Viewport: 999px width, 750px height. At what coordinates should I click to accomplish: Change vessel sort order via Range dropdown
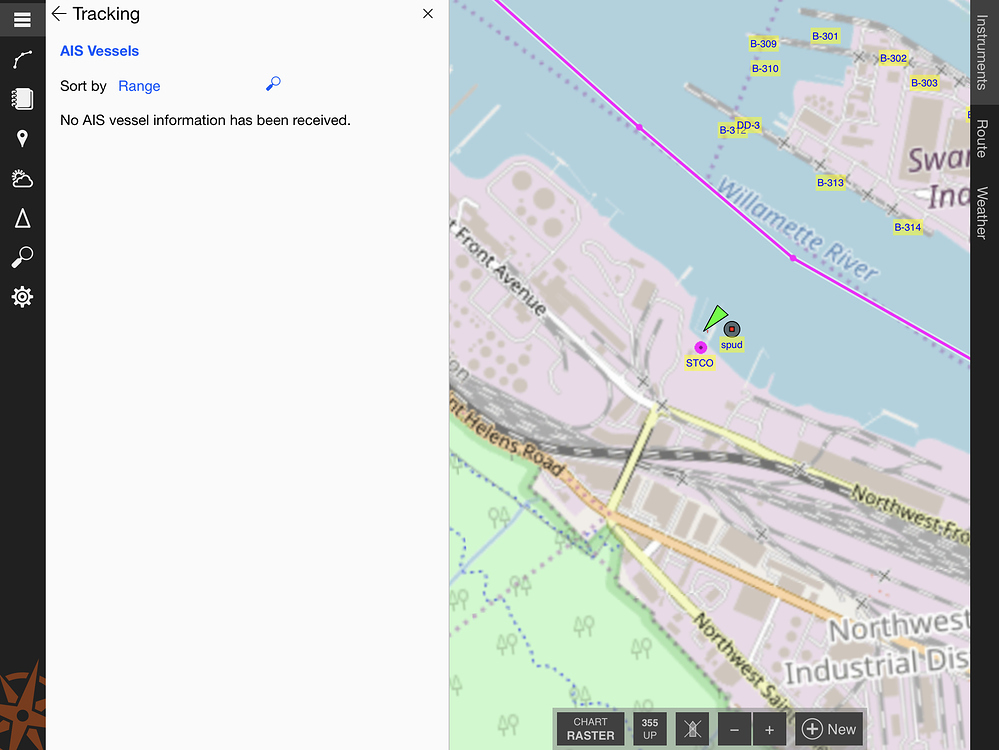[x=139, y=86]
